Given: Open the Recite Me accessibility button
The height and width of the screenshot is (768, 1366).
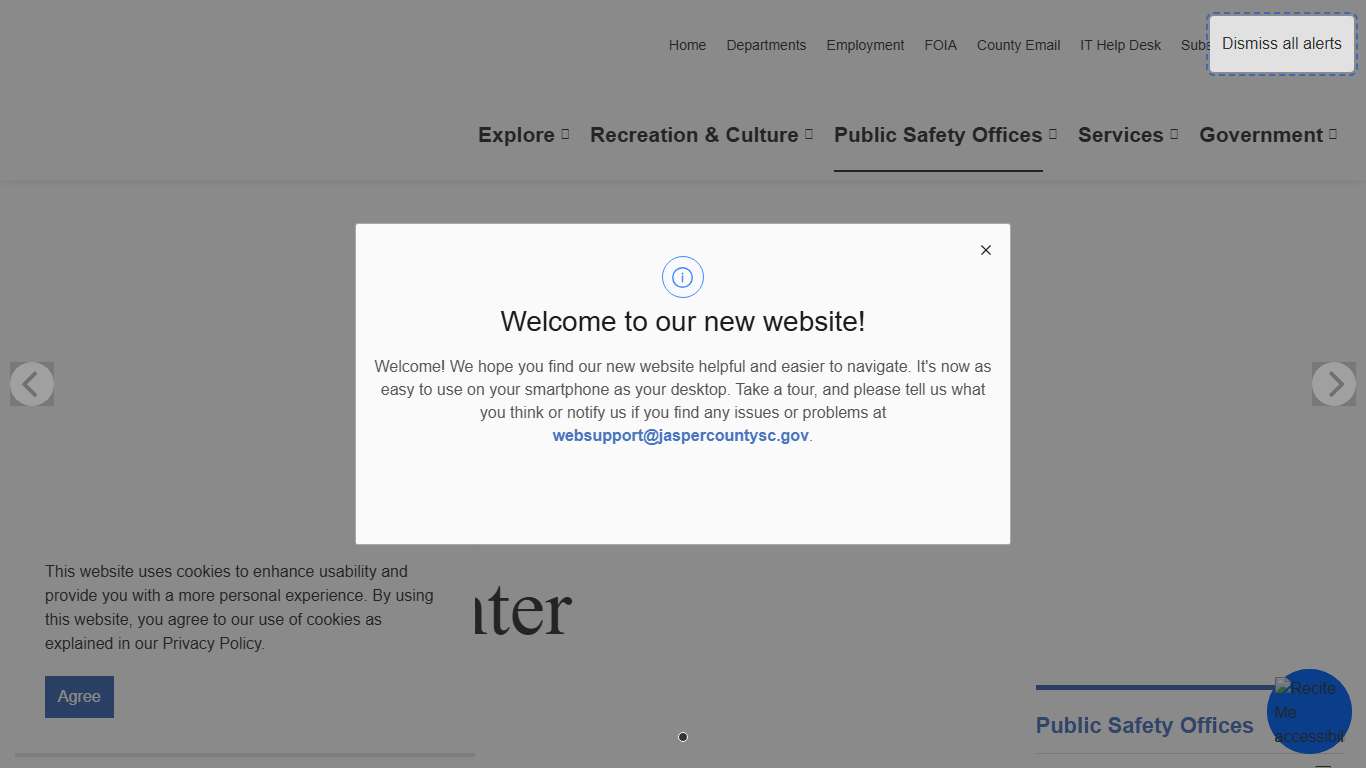Looking at the screenshot, I should 1308,711.
